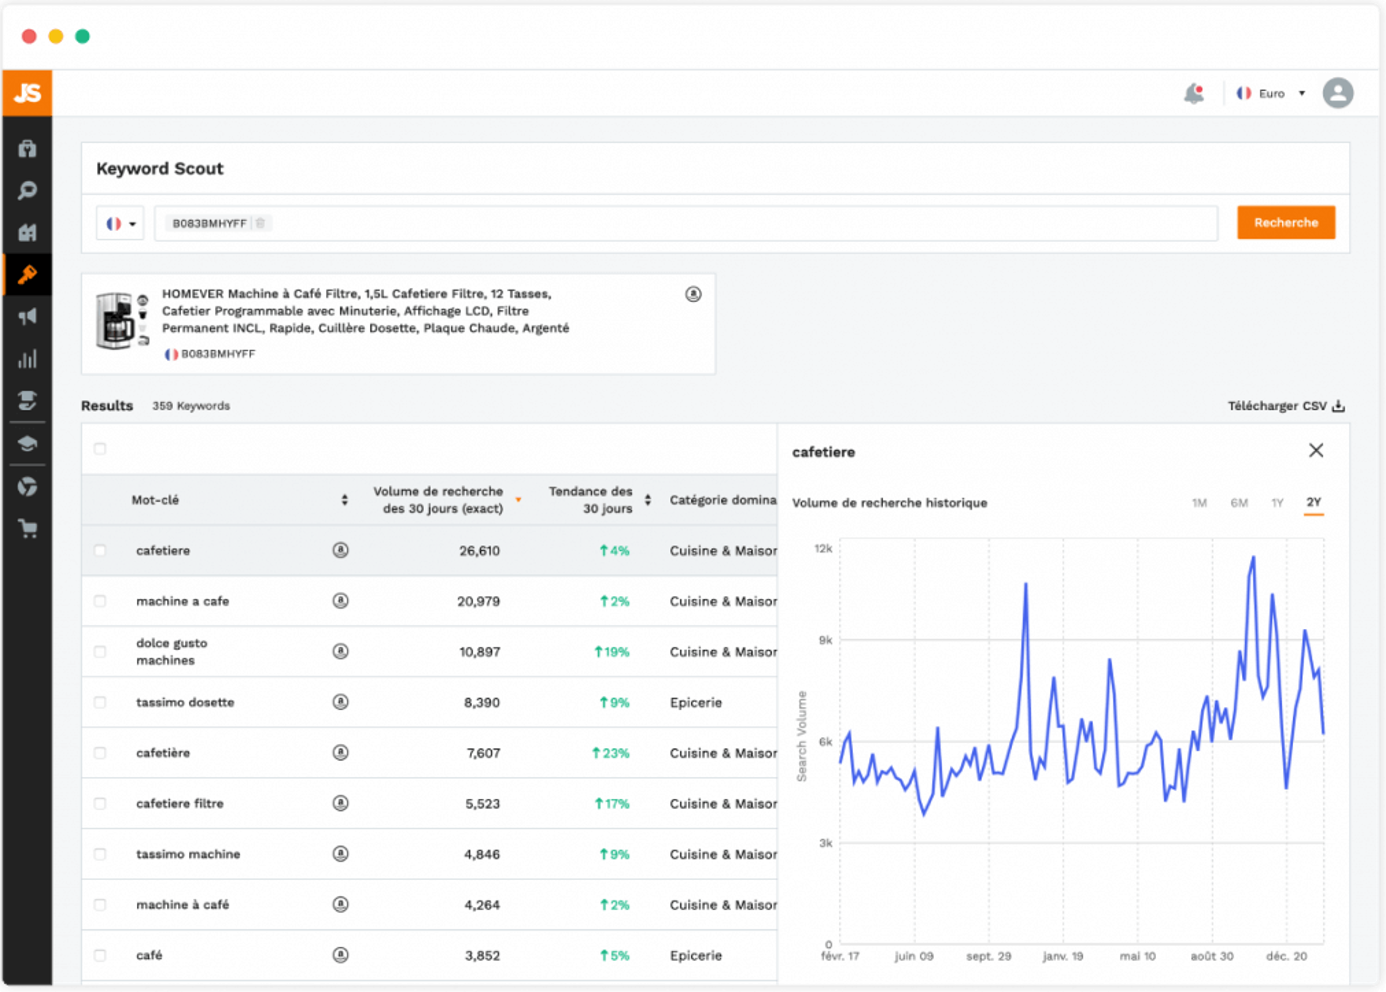
Task: Open the stacked books sidebar icon
Action: pos(27,401)
